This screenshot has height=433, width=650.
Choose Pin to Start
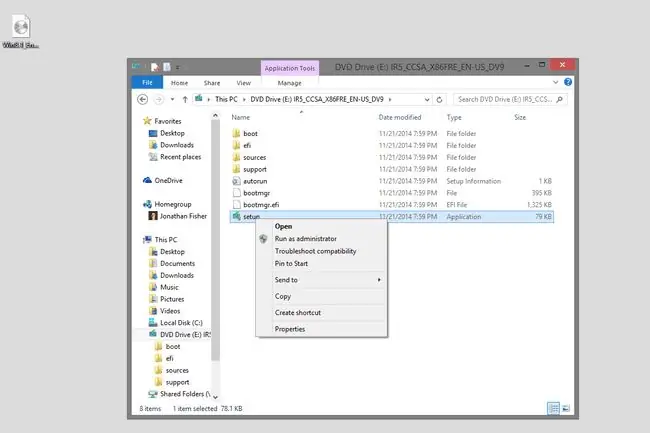(322, 264)
